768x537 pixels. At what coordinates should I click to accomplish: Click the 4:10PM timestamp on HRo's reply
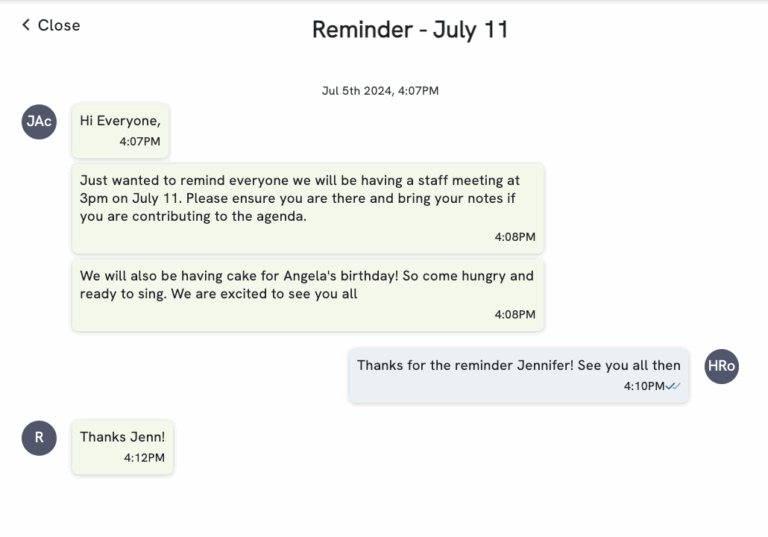(x=643, y=386)
